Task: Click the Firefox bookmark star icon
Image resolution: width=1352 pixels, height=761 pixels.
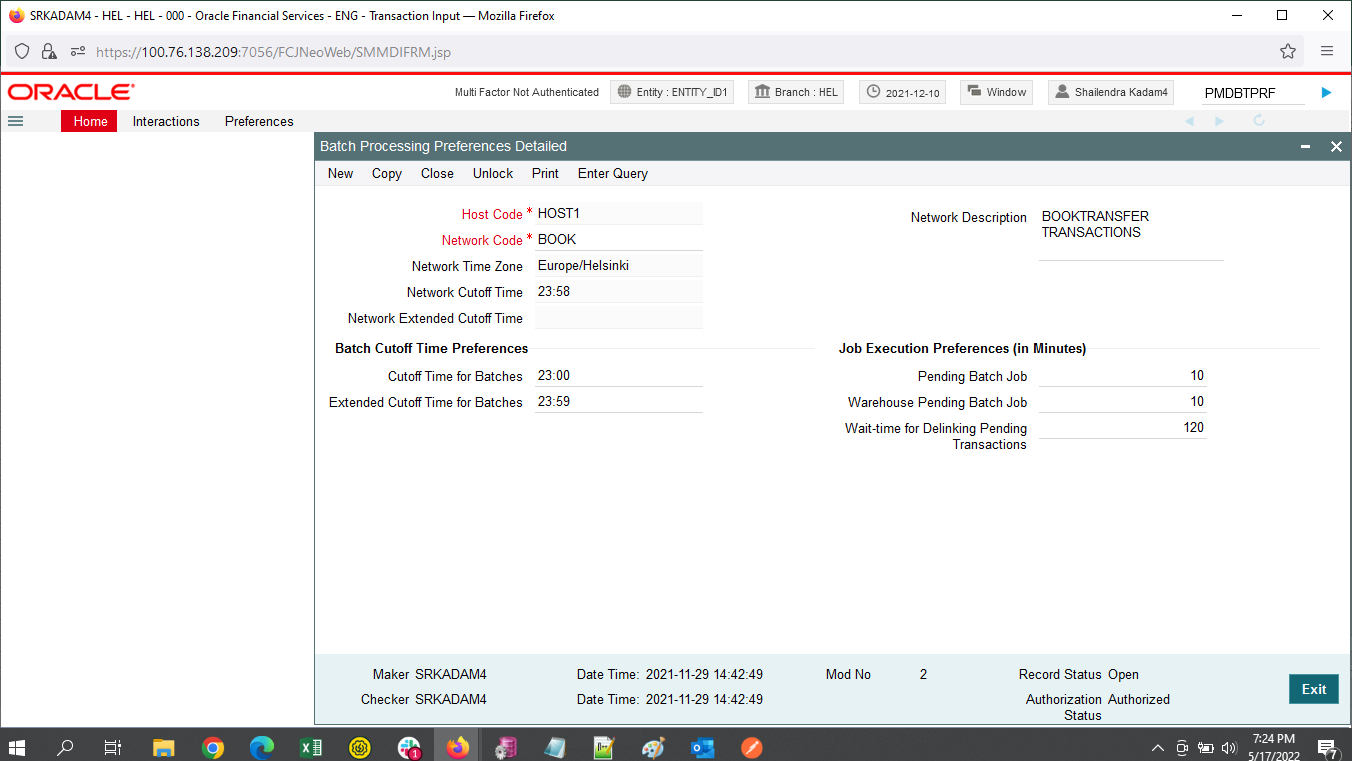Action: (x=1288, y=51)
